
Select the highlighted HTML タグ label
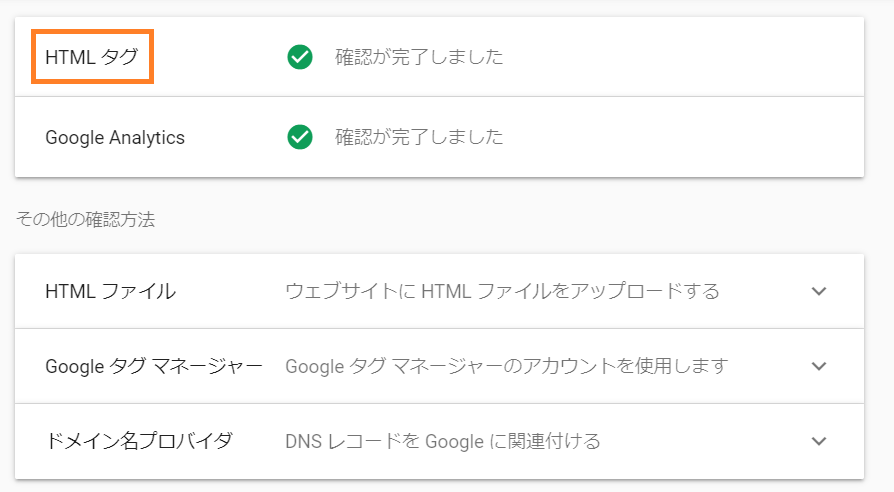(92, 57)
